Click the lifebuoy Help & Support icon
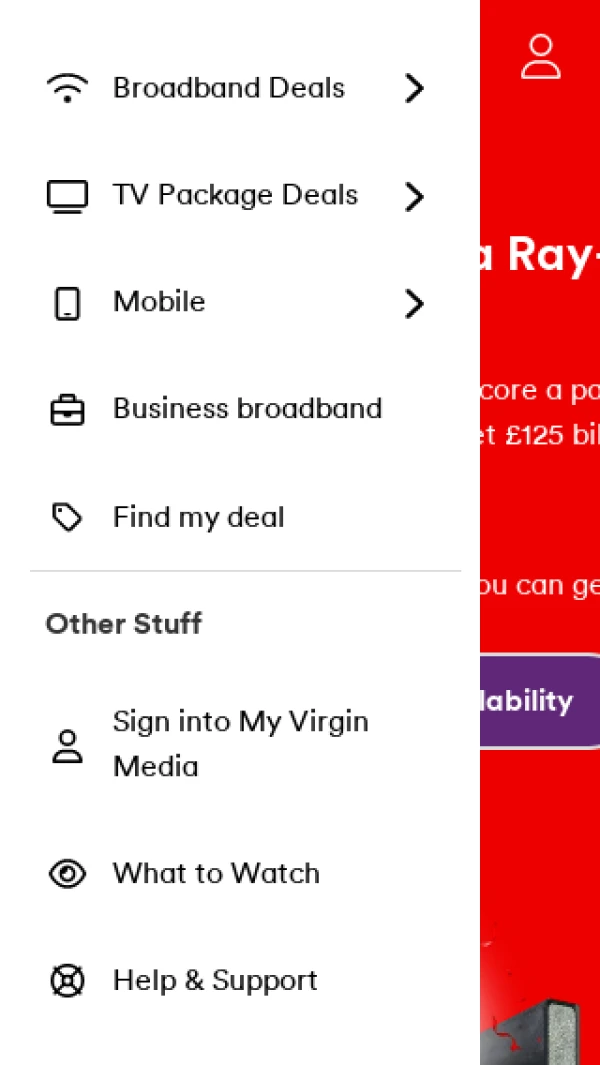 coord(67,981)
